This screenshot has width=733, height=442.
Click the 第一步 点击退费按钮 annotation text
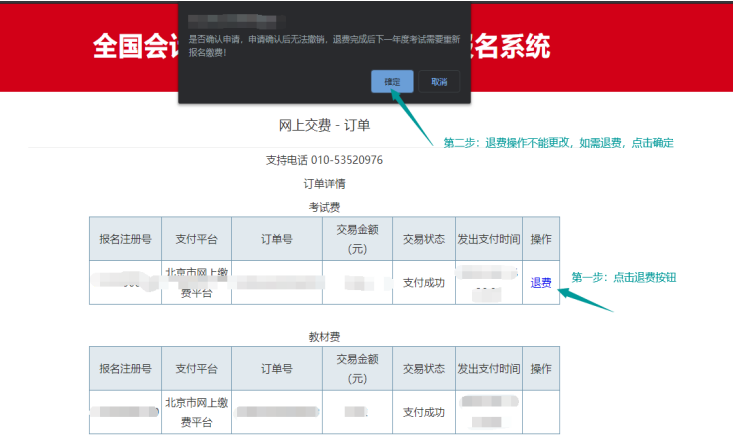tap(624, 277)
